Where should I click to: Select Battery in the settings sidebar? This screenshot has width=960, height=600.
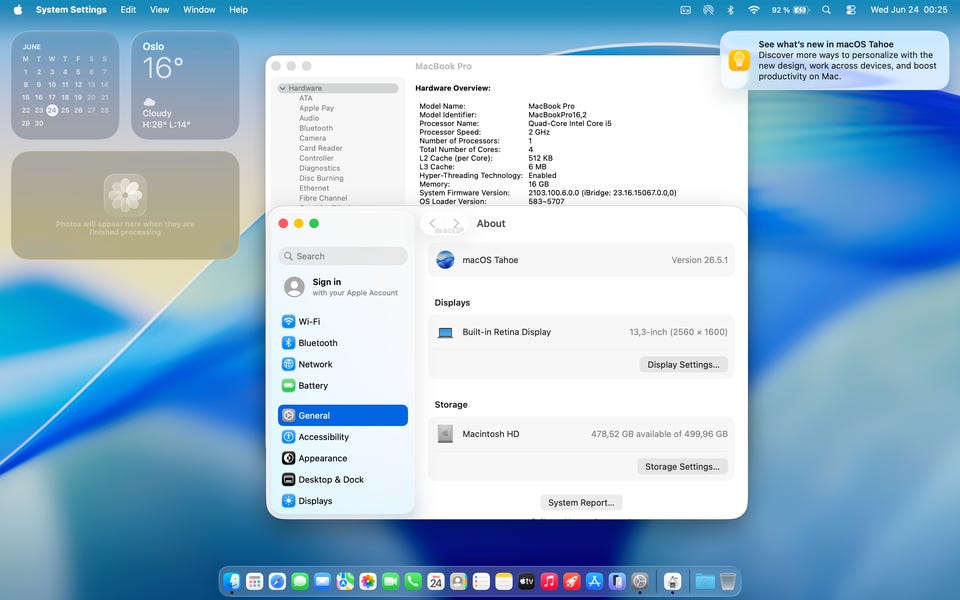pyautogui.click(x=343, y=386)
